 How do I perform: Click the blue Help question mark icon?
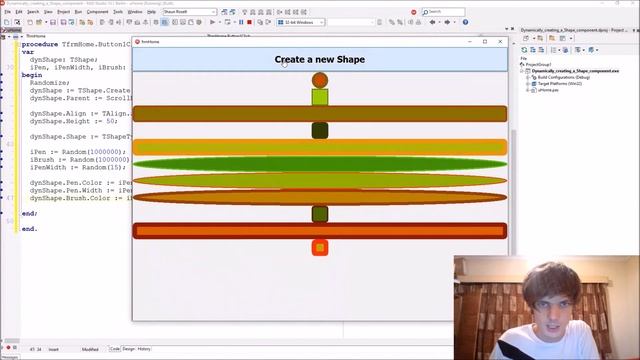point(465,22)
